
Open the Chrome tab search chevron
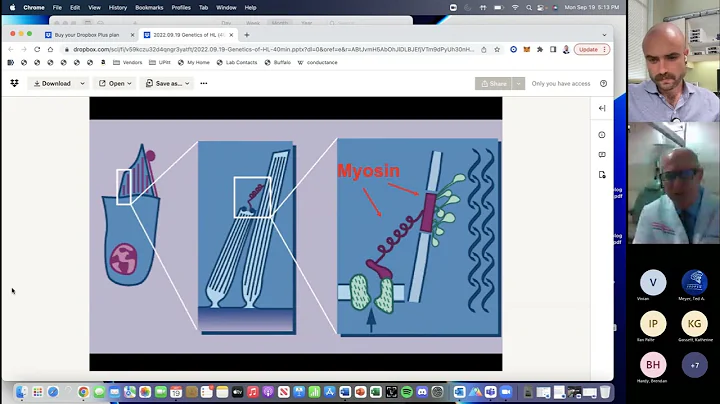[x=604, y=35]
